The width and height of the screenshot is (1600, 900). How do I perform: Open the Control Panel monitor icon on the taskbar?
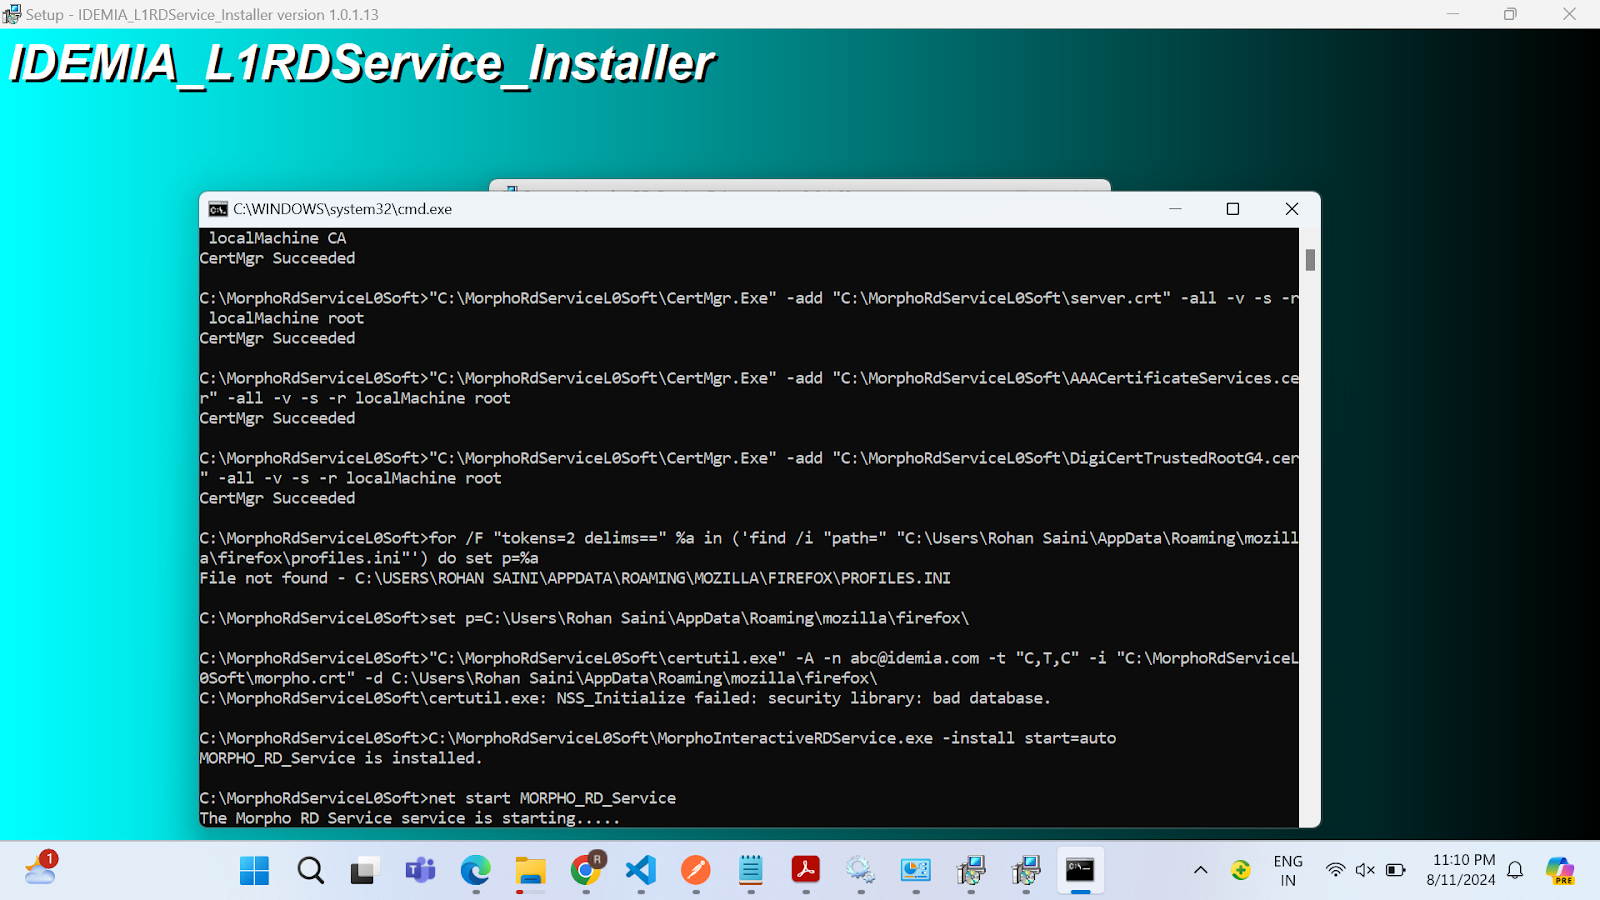[x=915, y=871]
